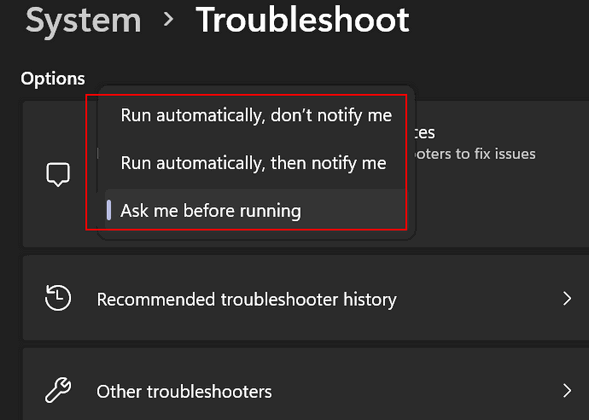Click the history clock icon

58,298
